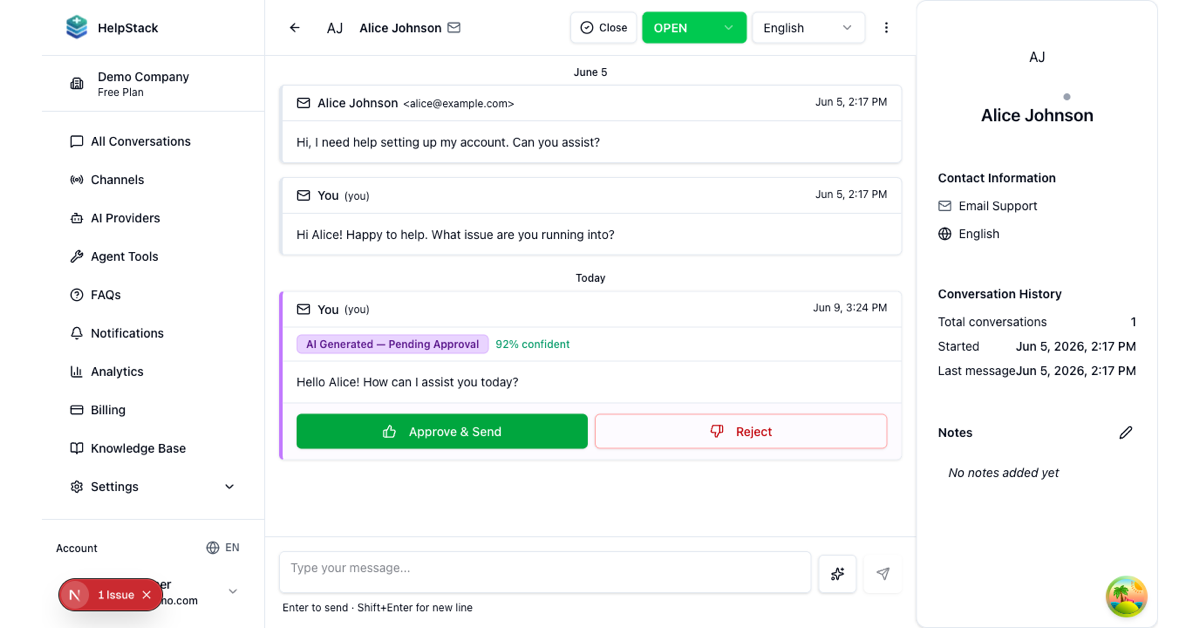Click the AJ avatar in contact panel
The image size is (1200, 628).
[x=1037, y=57]
